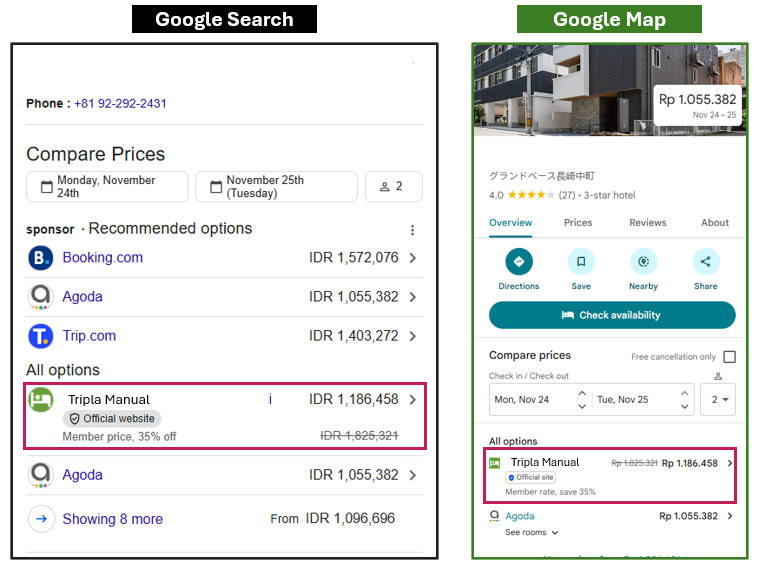Image resolution: width=757 pixels, height=570 pixels.
Task: Open the Monday, November 24th date field
Action: [107, 187]
